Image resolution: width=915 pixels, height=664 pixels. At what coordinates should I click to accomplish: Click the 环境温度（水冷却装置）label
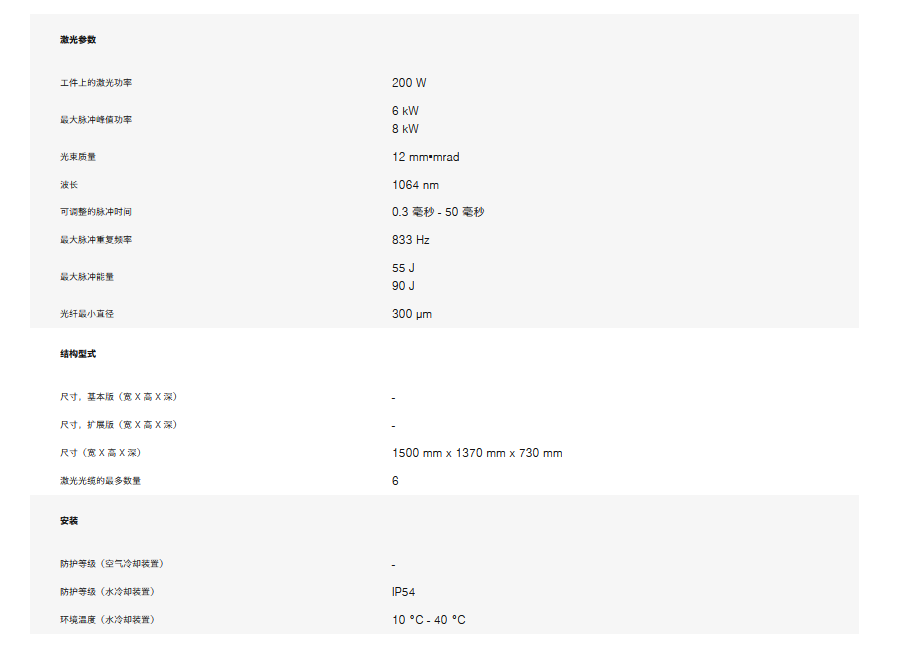pyautogui.click(x=107, y=620)
